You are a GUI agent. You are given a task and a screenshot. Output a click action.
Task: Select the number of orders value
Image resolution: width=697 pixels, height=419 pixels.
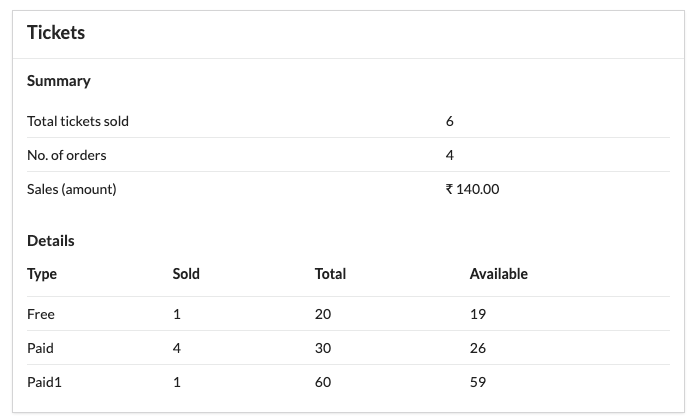click(450, 155)
